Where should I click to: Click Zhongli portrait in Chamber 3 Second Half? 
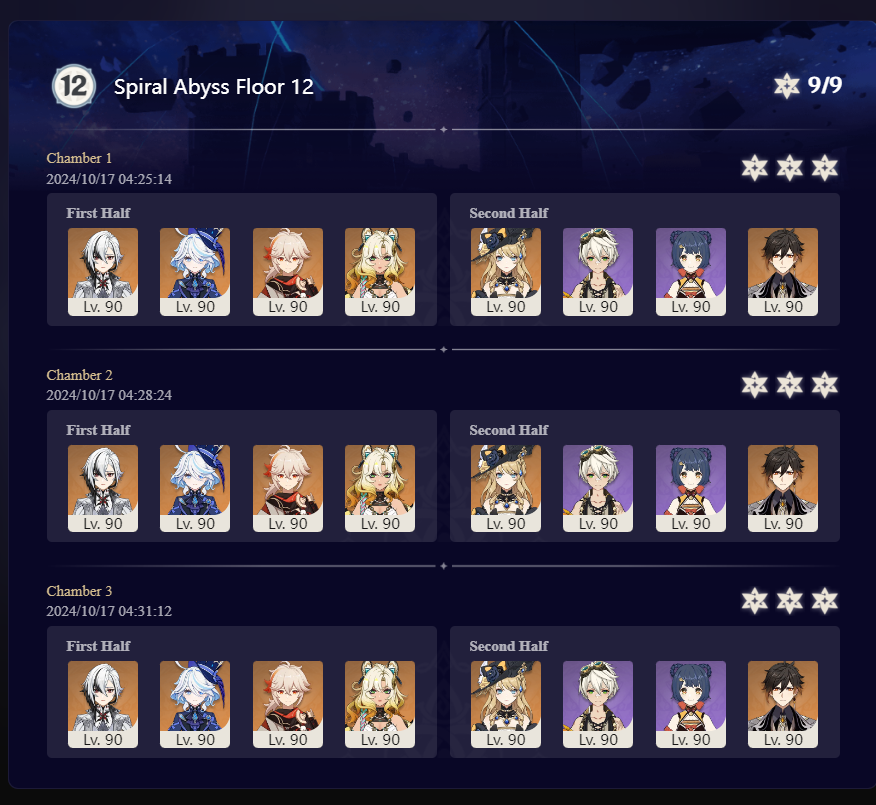coord(783,704)
